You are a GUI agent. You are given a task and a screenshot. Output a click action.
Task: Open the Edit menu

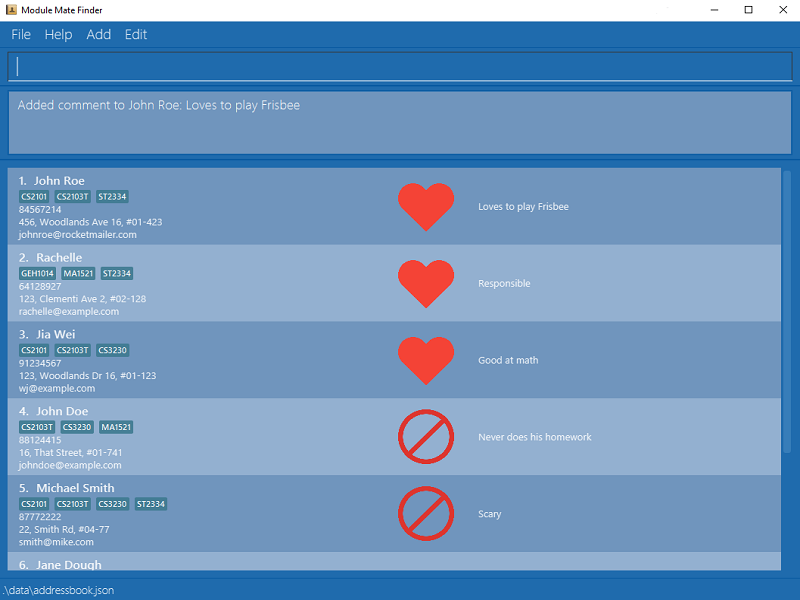(x=136, y=34)
